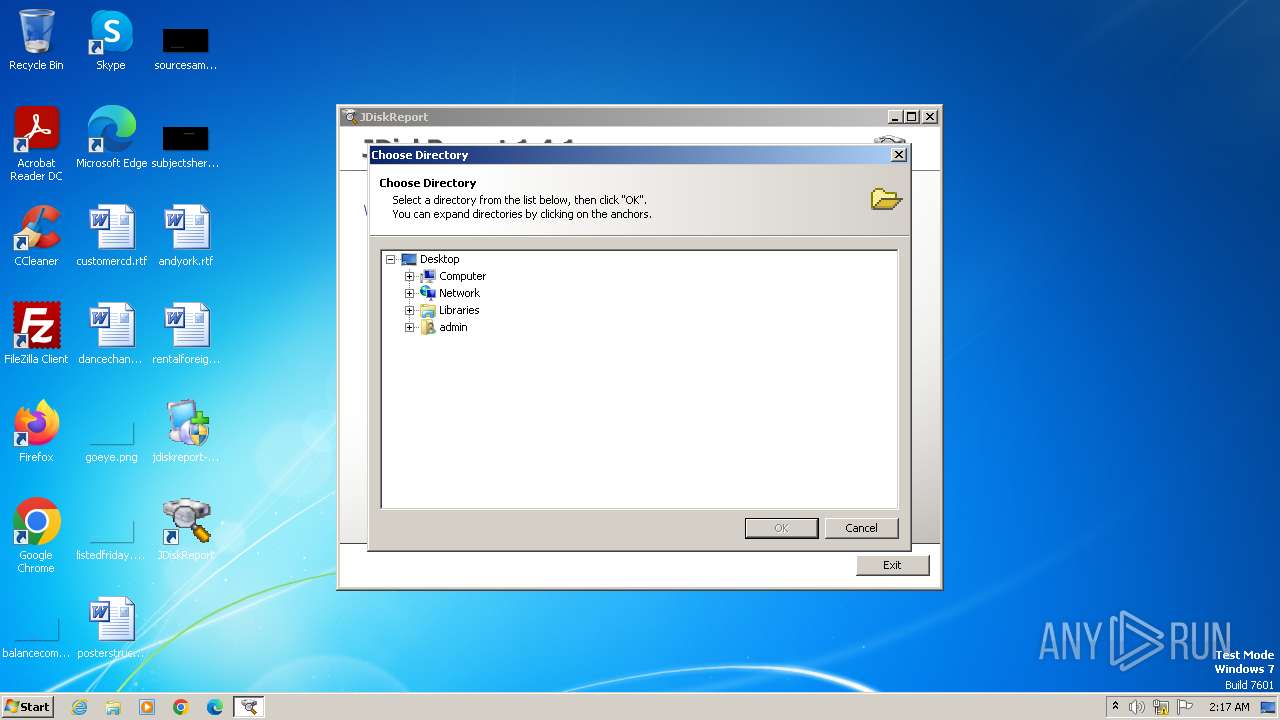Viewport: 1280px width, 720px height.
Task: Open the Start menu
Action: [x=27, y=707]
